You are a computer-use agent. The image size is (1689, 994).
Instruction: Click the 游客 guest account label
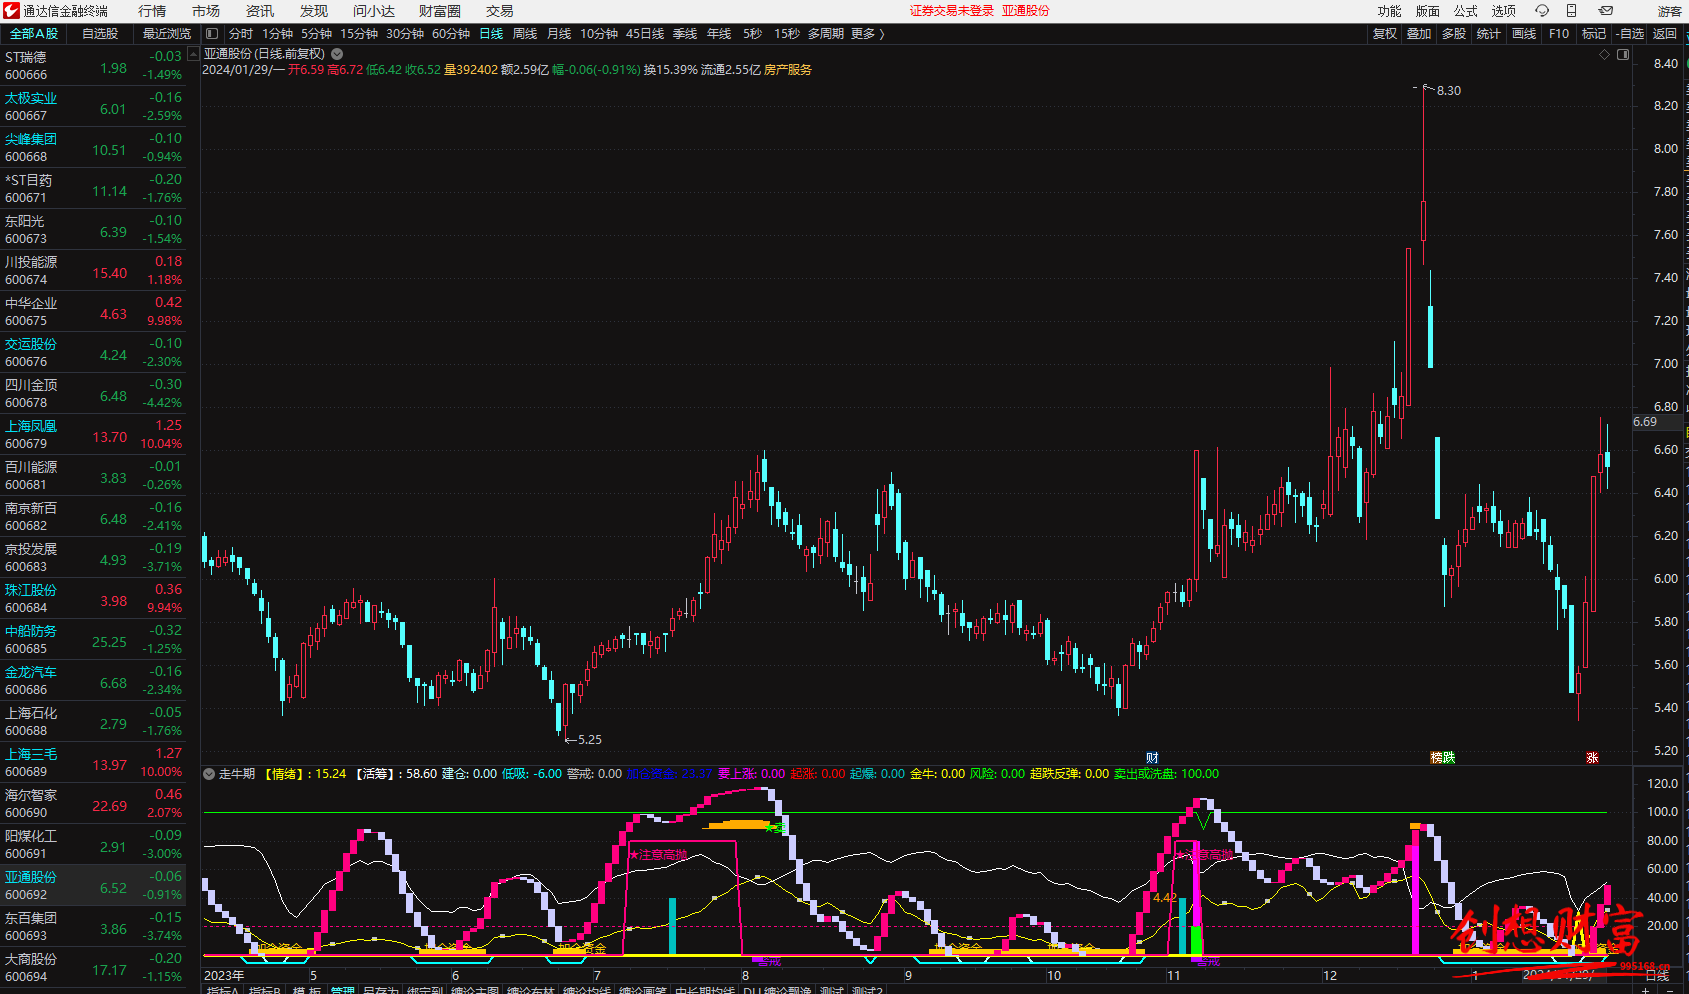coord(1669,11)
